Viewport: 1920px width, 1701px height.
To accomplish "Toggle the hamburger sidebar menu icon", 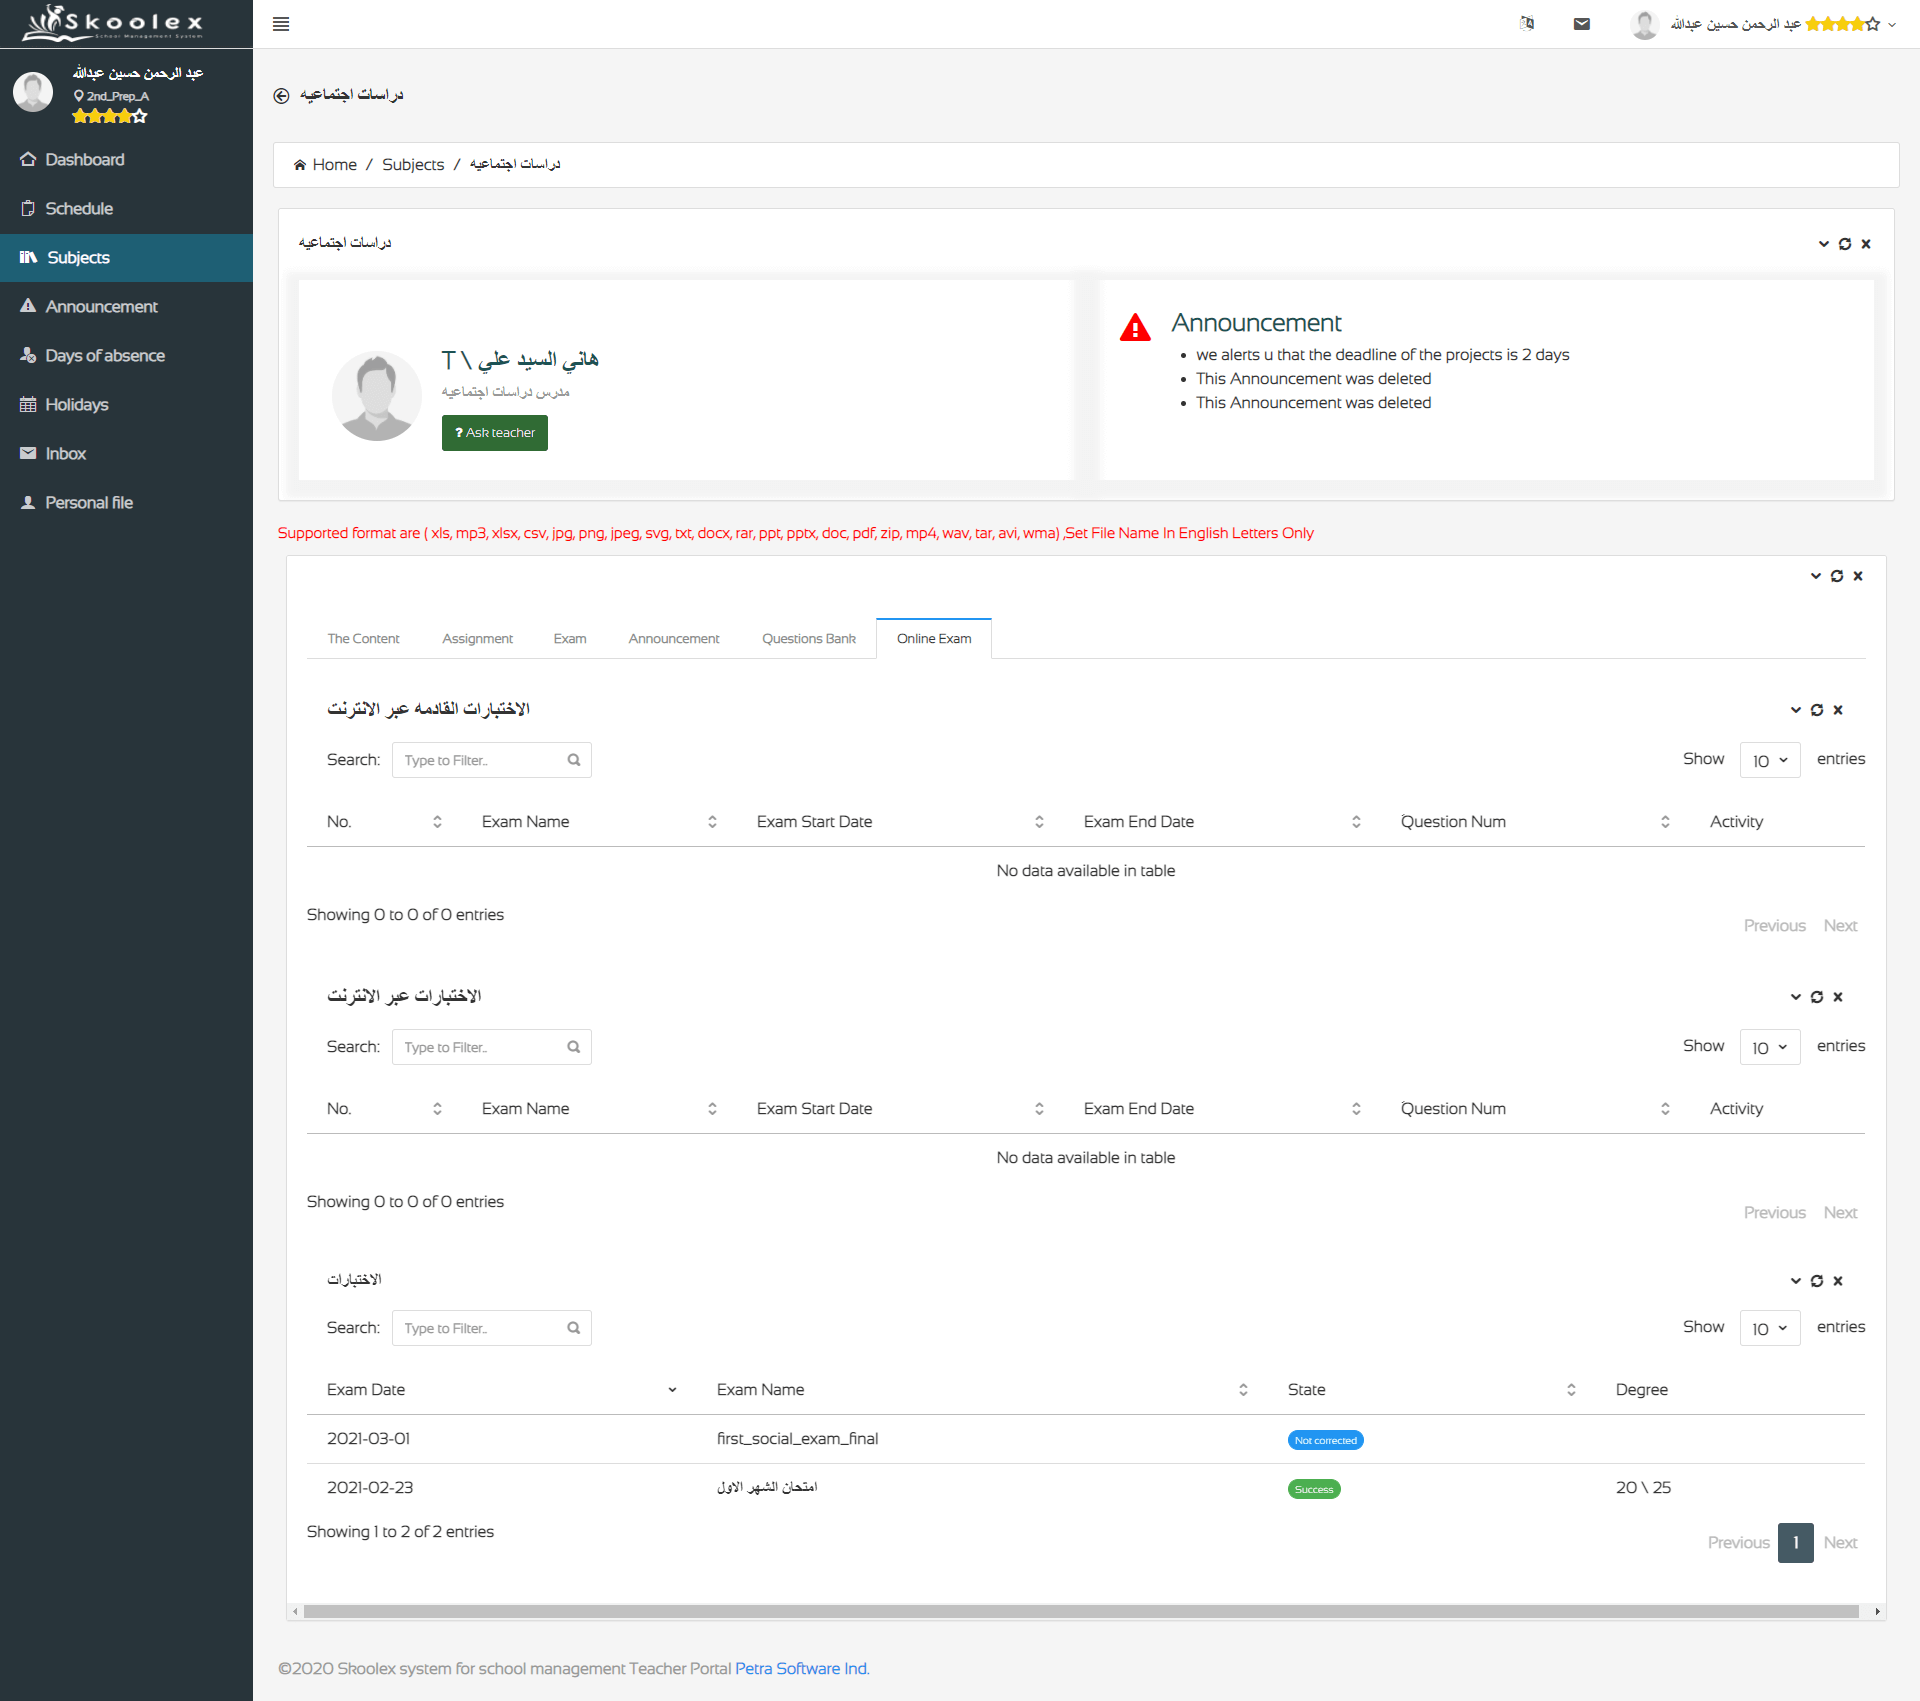I will coord(281,24).
